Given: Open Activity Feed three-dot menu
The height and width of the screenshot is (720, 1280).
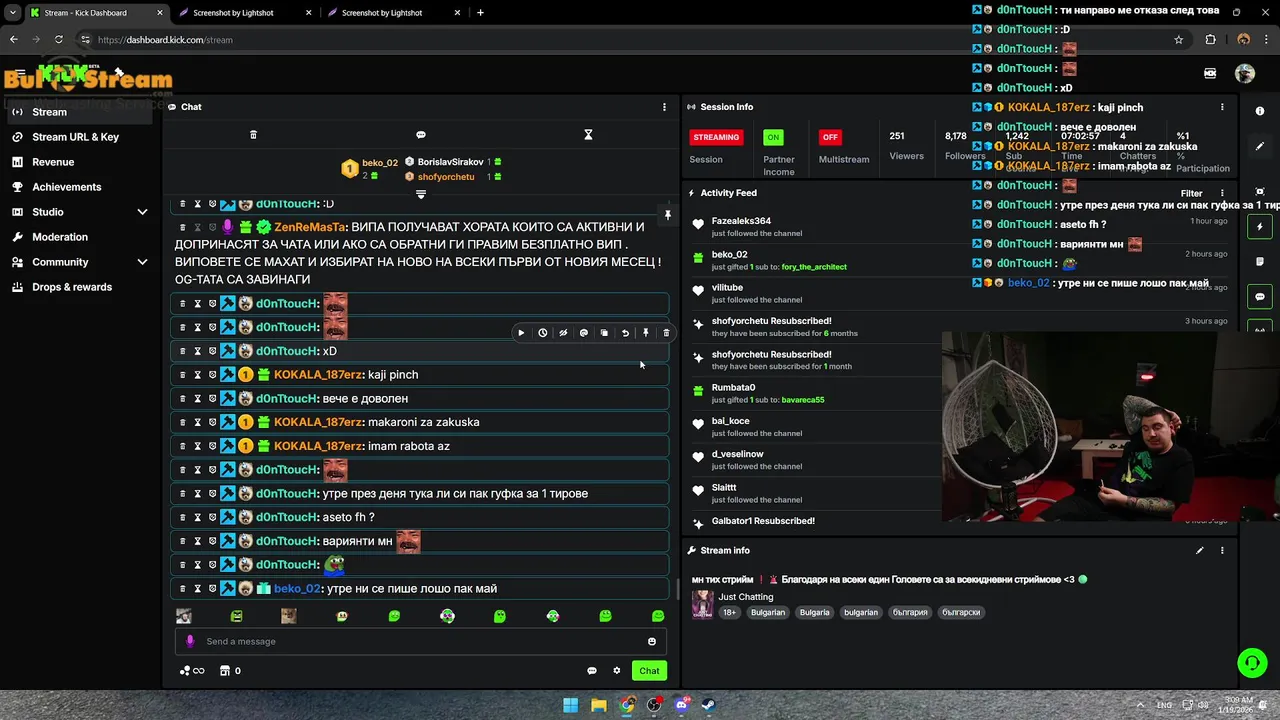Looking at the screenshot, I should point(1222,193).
